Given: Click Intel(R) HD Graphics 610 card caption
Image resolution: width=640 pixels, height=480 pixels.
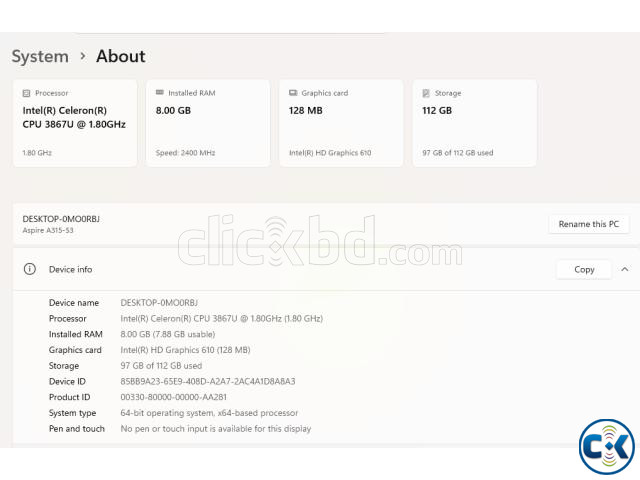Looking at the screenshot, I should (x=330, y=153).
